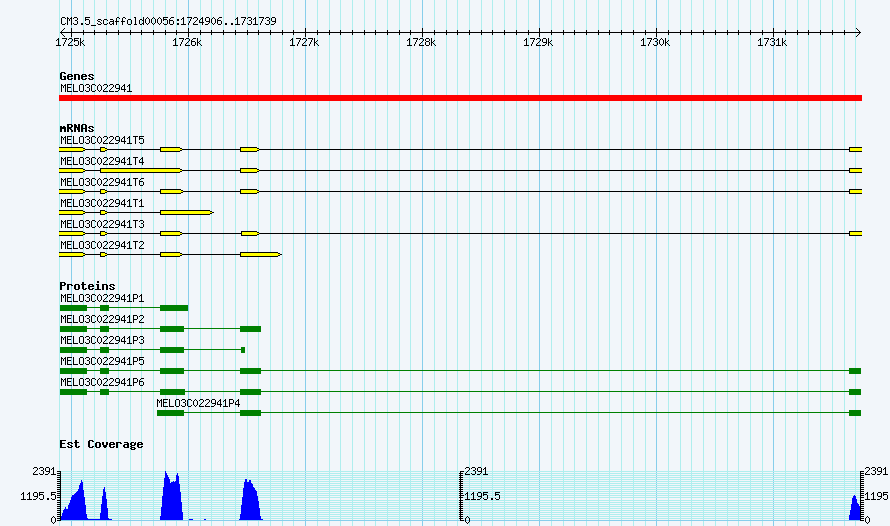This screenshot has height=526, width=890.
Task: Select protein MELO3C022941P2 label
Action: 102,319
